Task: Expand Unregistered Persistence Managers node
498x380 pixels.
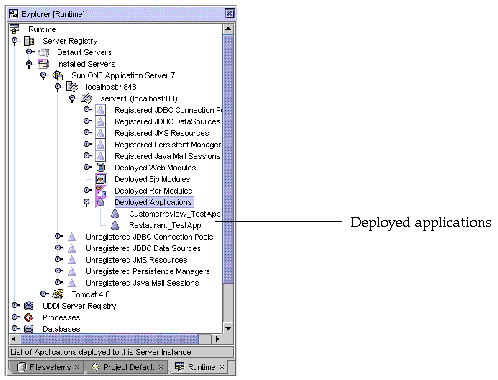Action: 59,271
